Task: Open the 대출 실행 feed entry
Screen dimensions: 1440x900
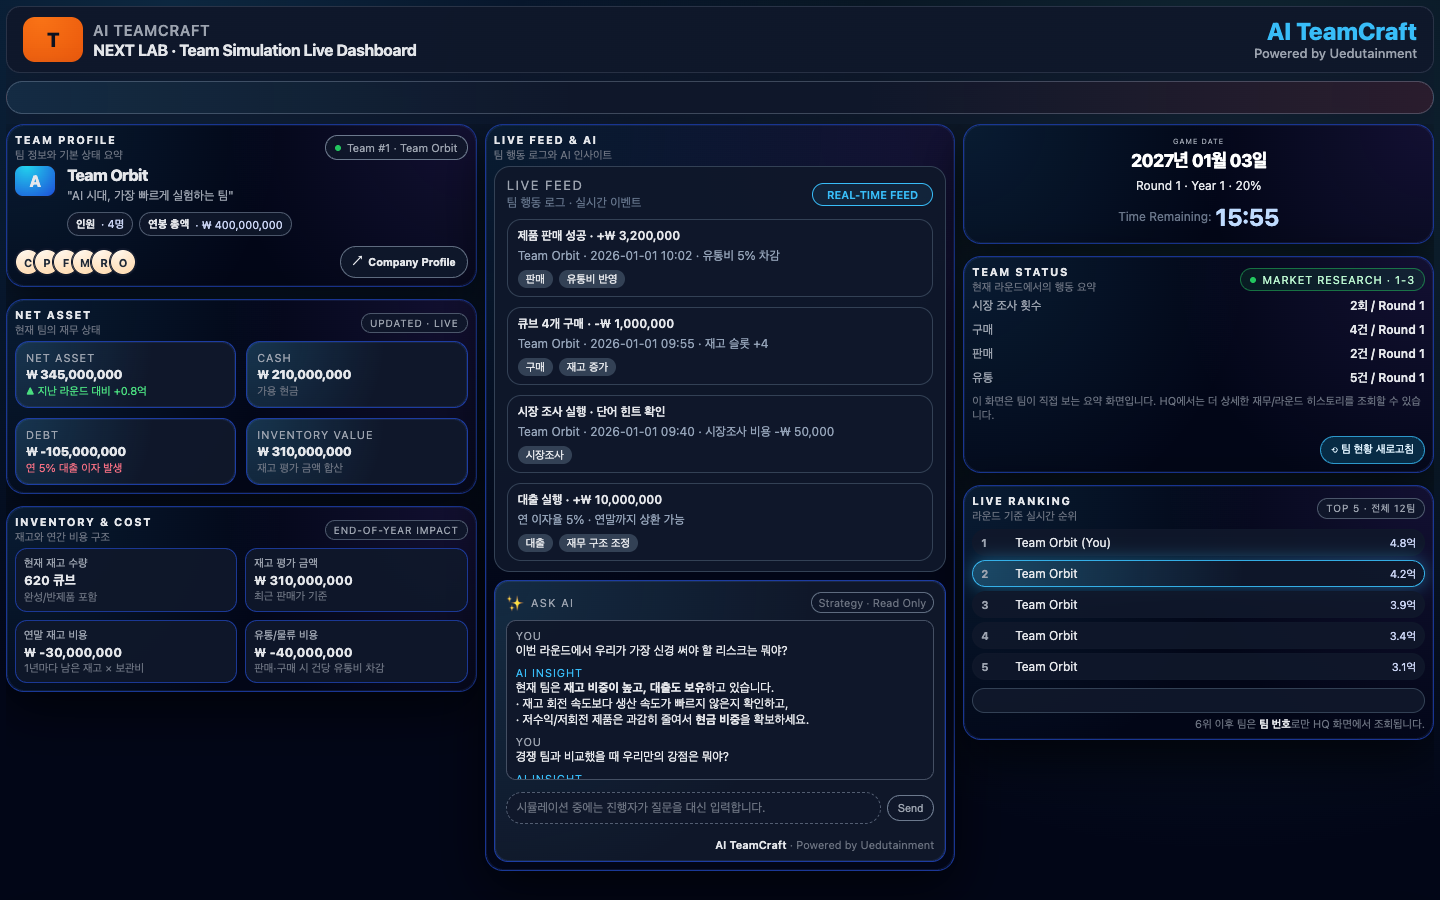Action: pyautogui.click(x=719, y=522)
